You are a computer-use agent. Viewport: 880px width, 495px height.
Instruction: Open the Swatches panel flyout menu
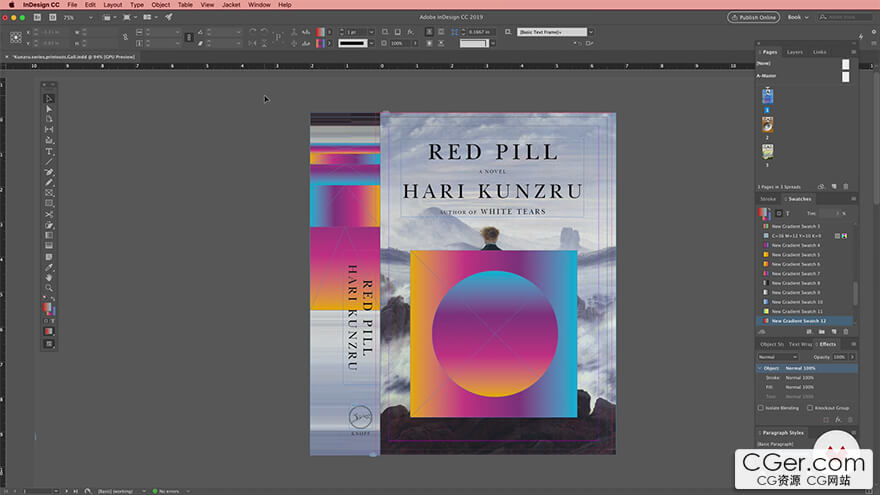pyautogui.click(x=854, y=199)
